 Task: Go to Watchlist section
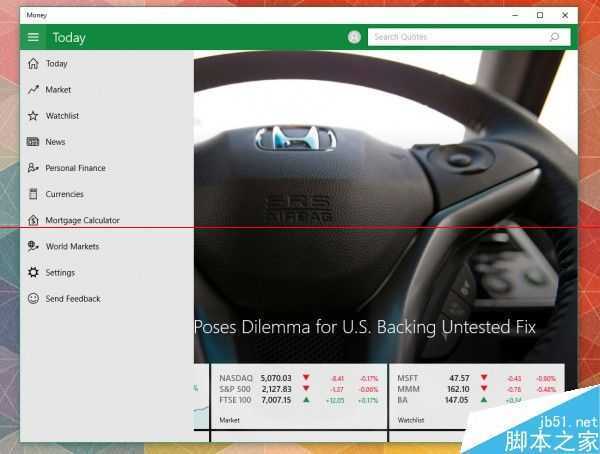(107, 116)
